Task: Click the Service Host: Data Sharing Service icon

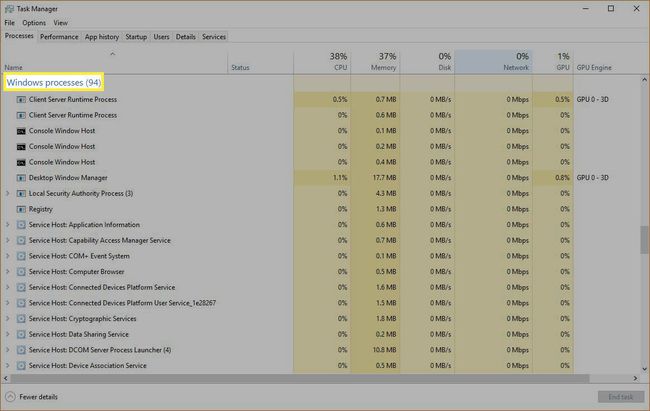Action: (21, 335)
